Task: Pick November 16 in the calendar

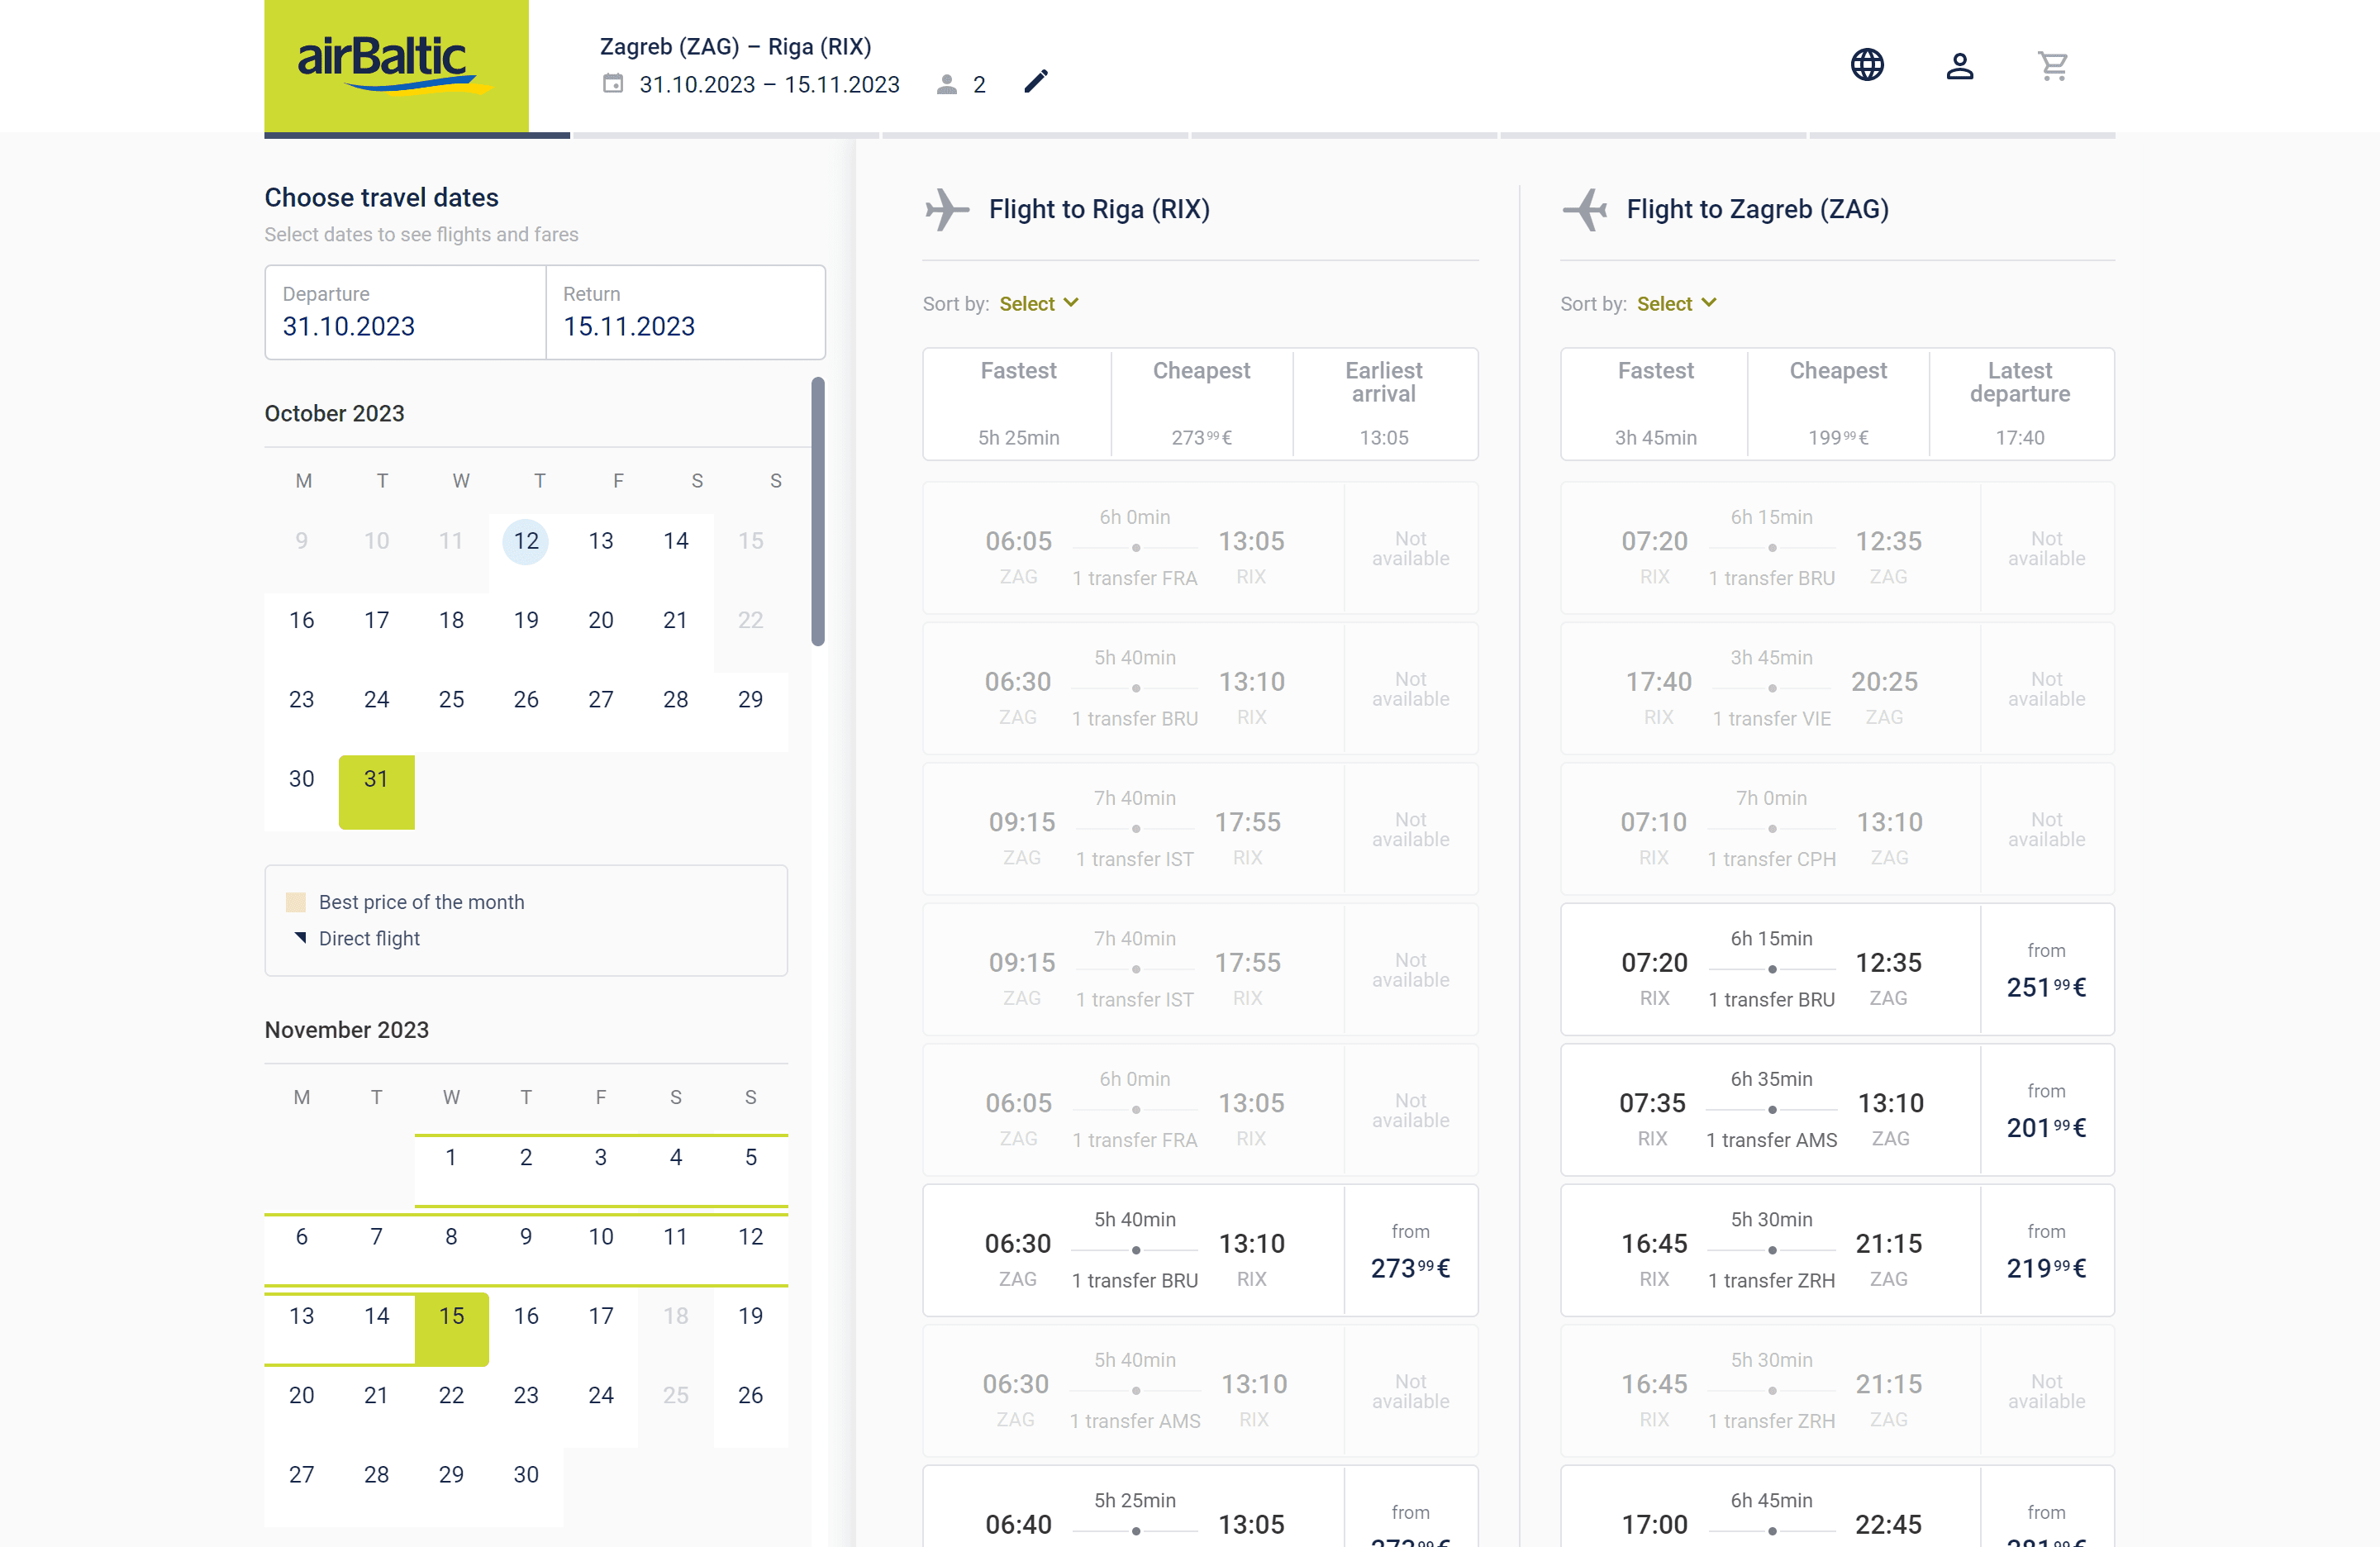Action: pos(526,1315)
